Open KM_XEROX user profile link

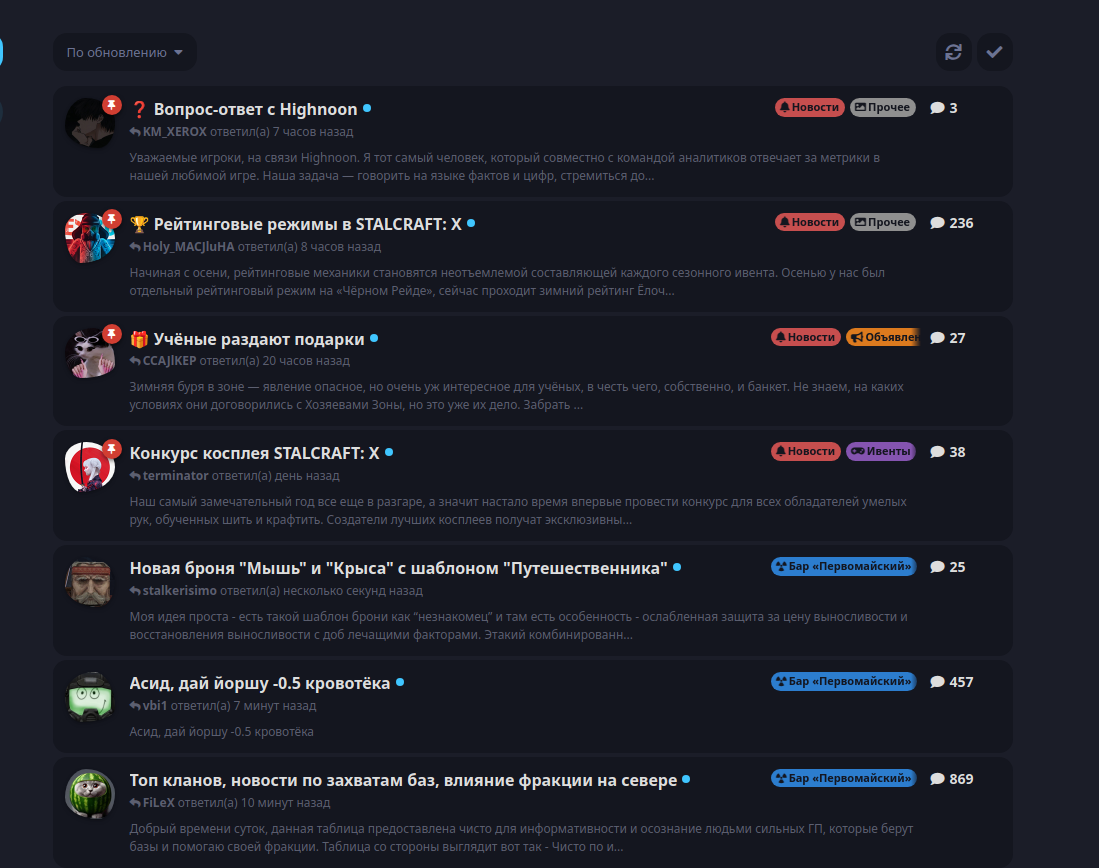tap(175, 132)
